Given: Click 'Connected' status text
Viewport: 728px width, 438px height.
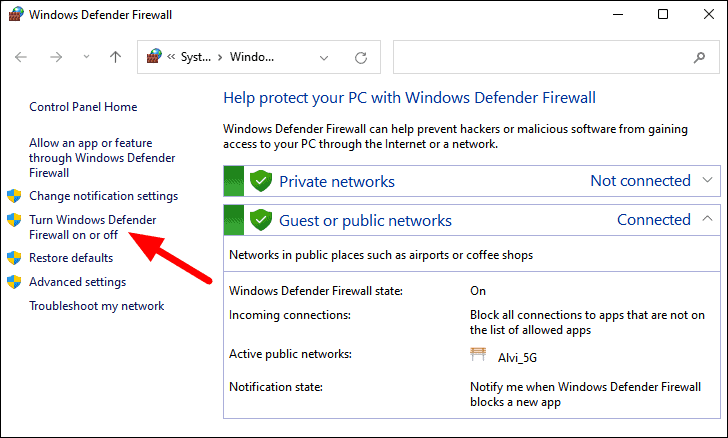Looking at the screenshot, I should [x=654, y=220].
